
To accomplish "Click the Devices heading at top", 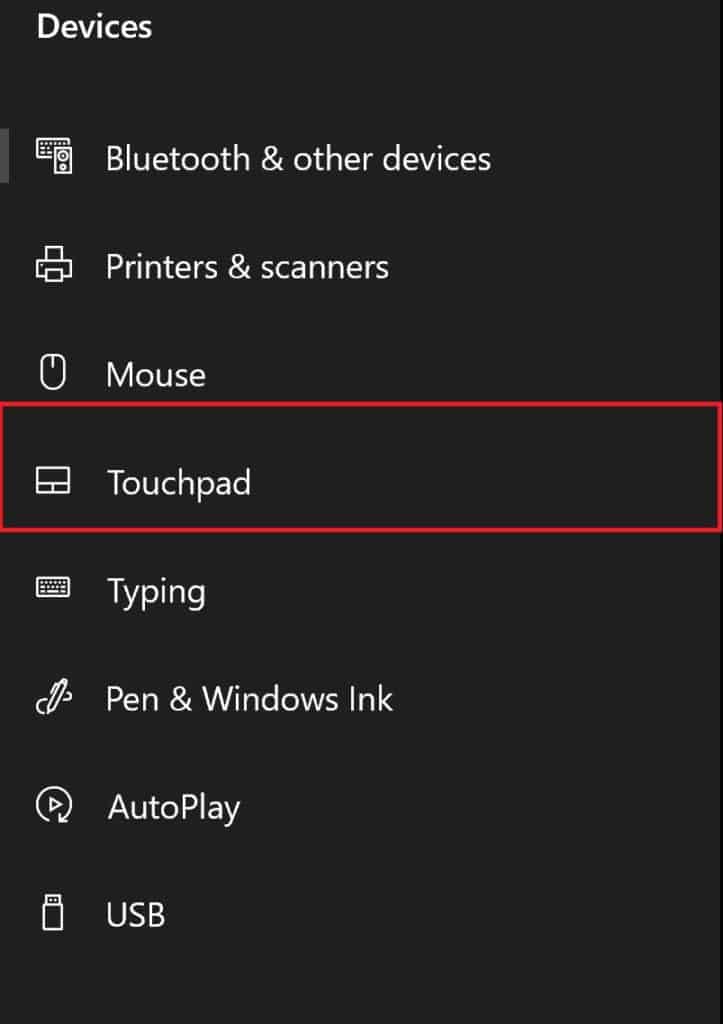I will coord(95,27).
